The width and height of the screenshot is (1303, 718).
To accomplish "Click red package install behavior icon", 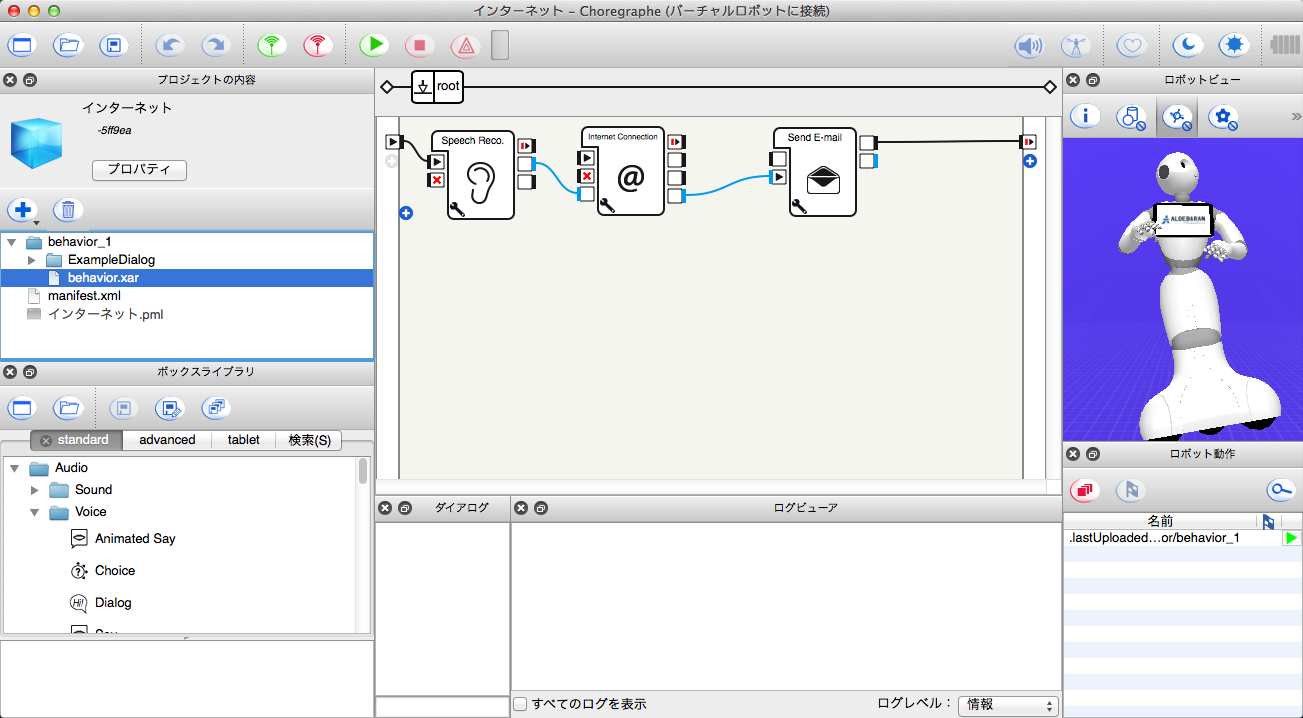I will point(1085,490).
